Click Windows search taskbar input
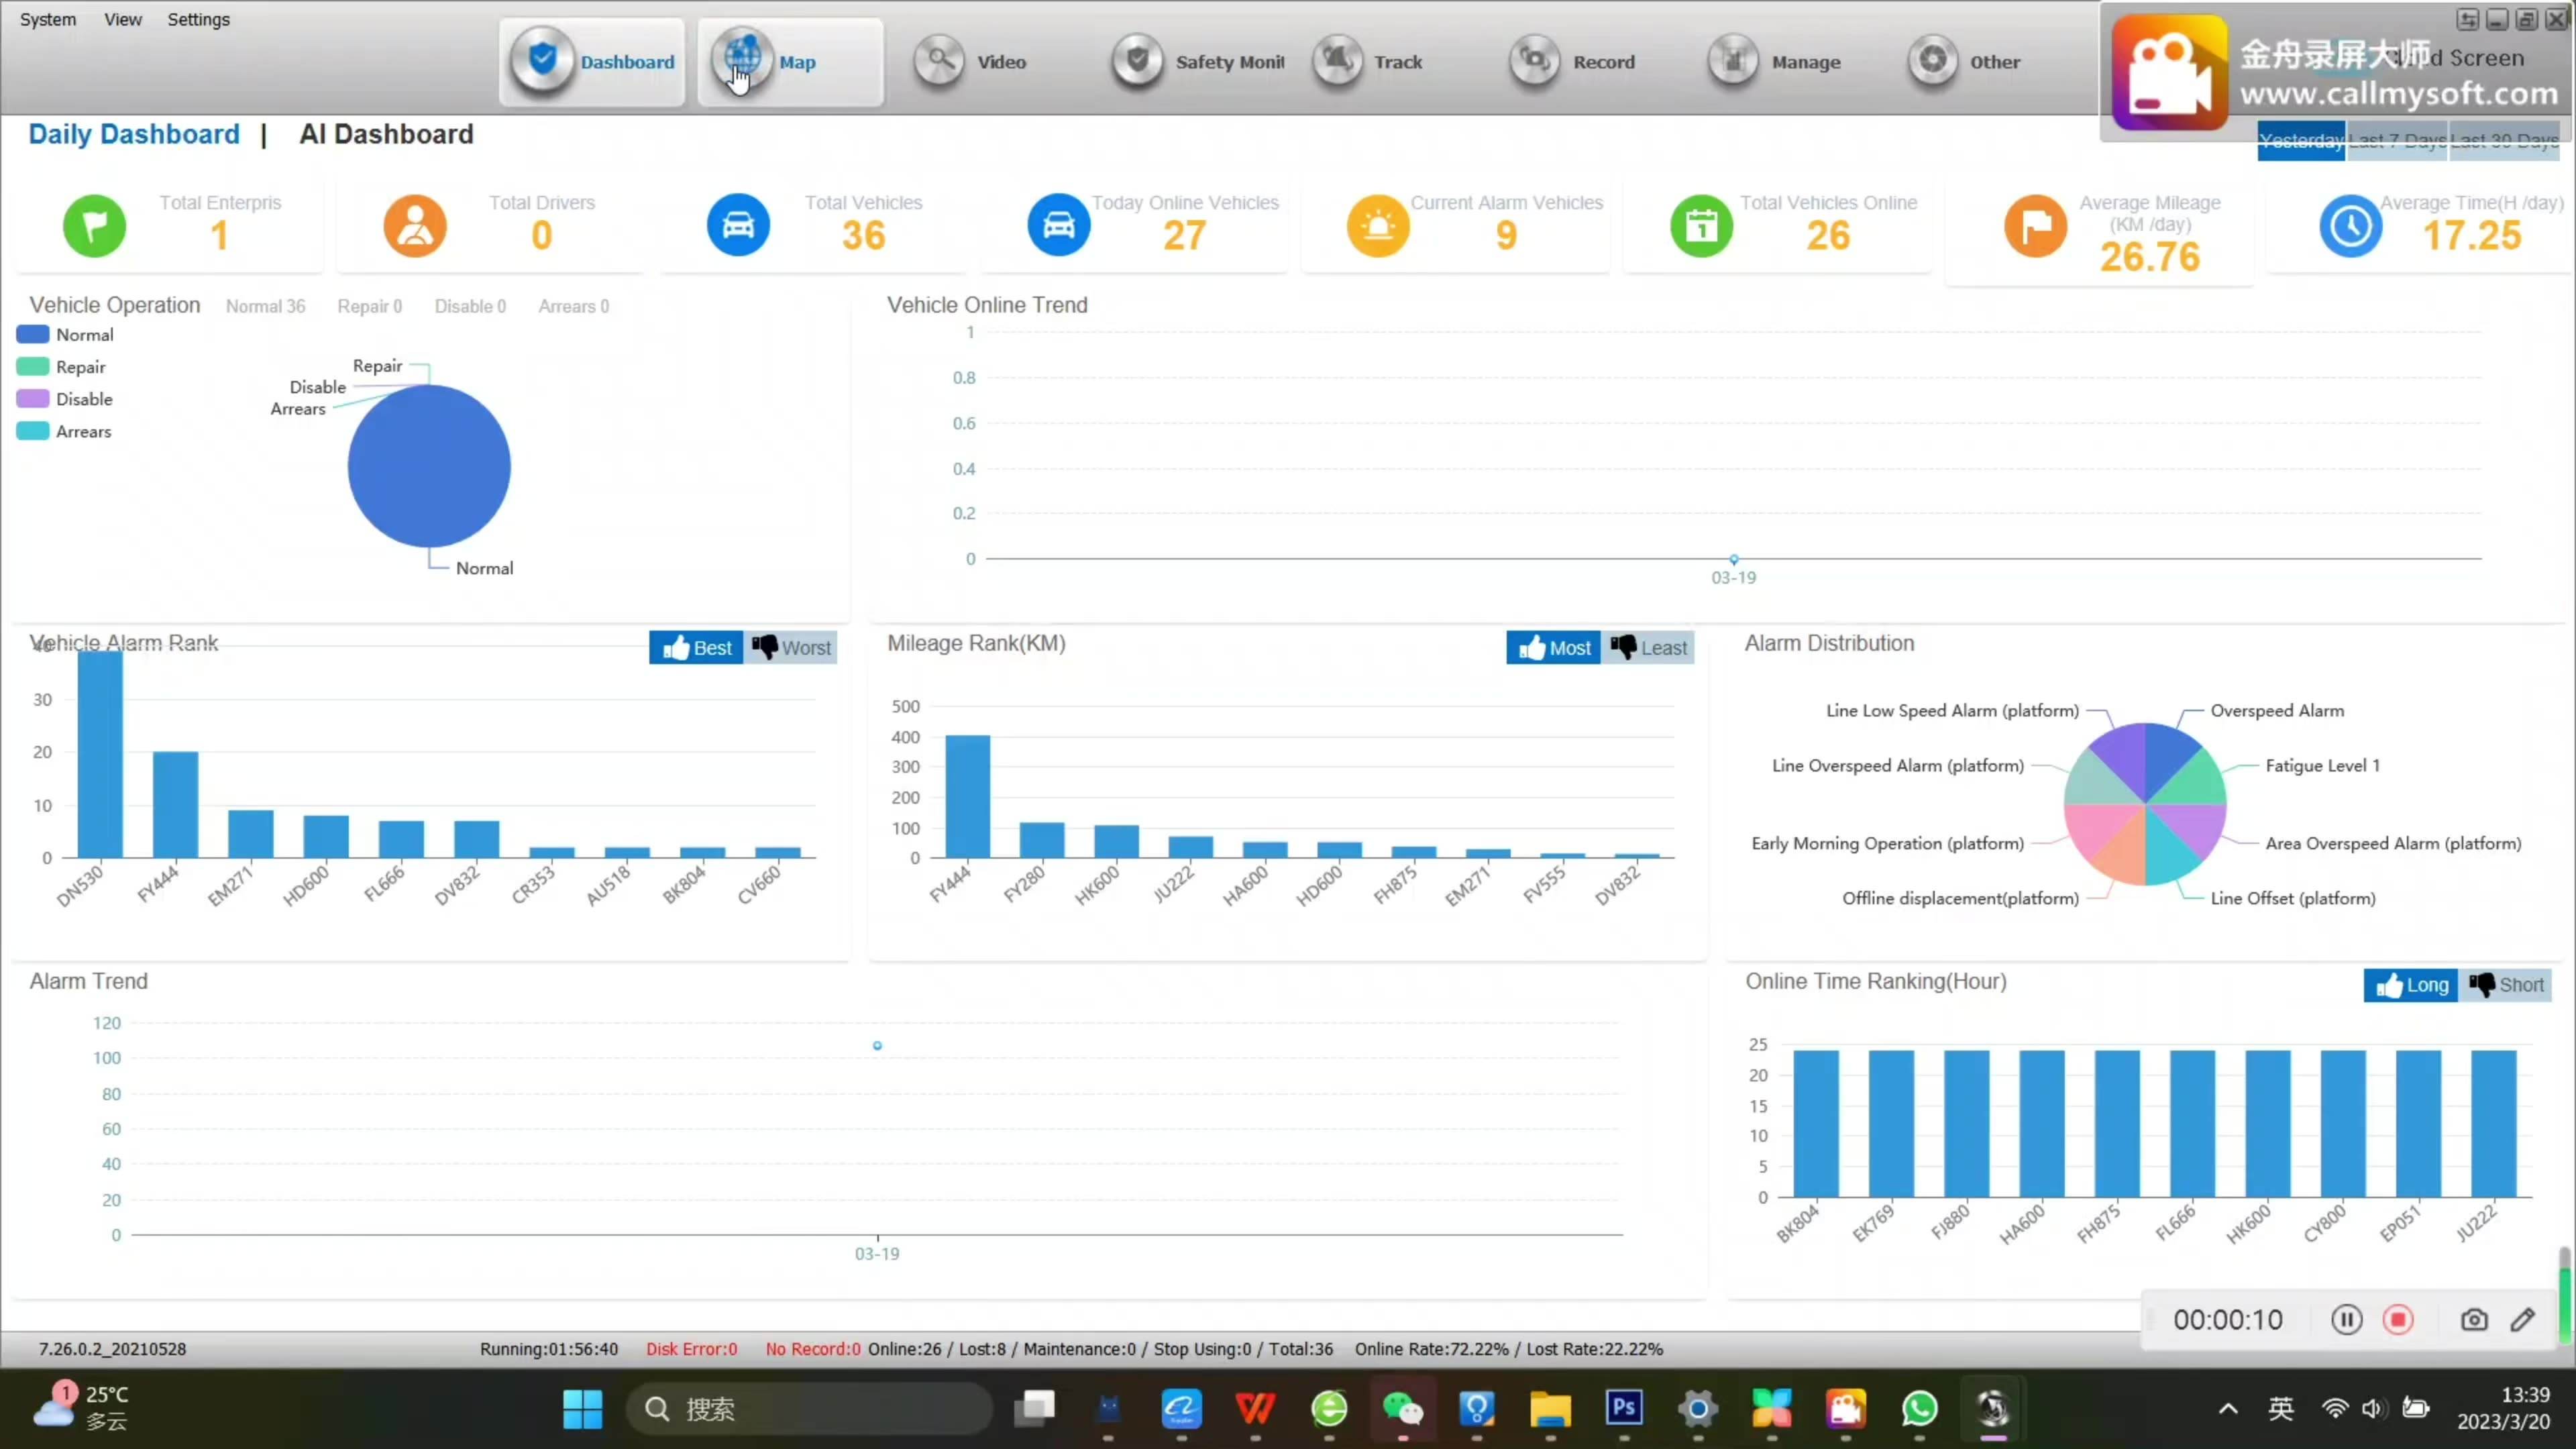This screenshot has width=2576, height=1449. pyautogui.click(x=812, y=1408)
